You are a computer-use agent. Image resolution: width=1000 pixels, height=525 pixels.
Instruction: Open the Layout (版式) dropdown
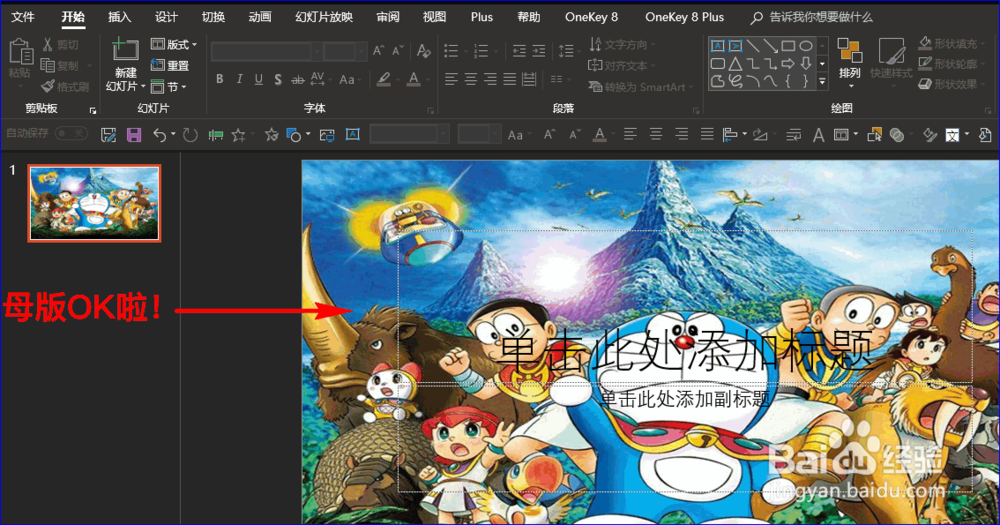point(174,44)
